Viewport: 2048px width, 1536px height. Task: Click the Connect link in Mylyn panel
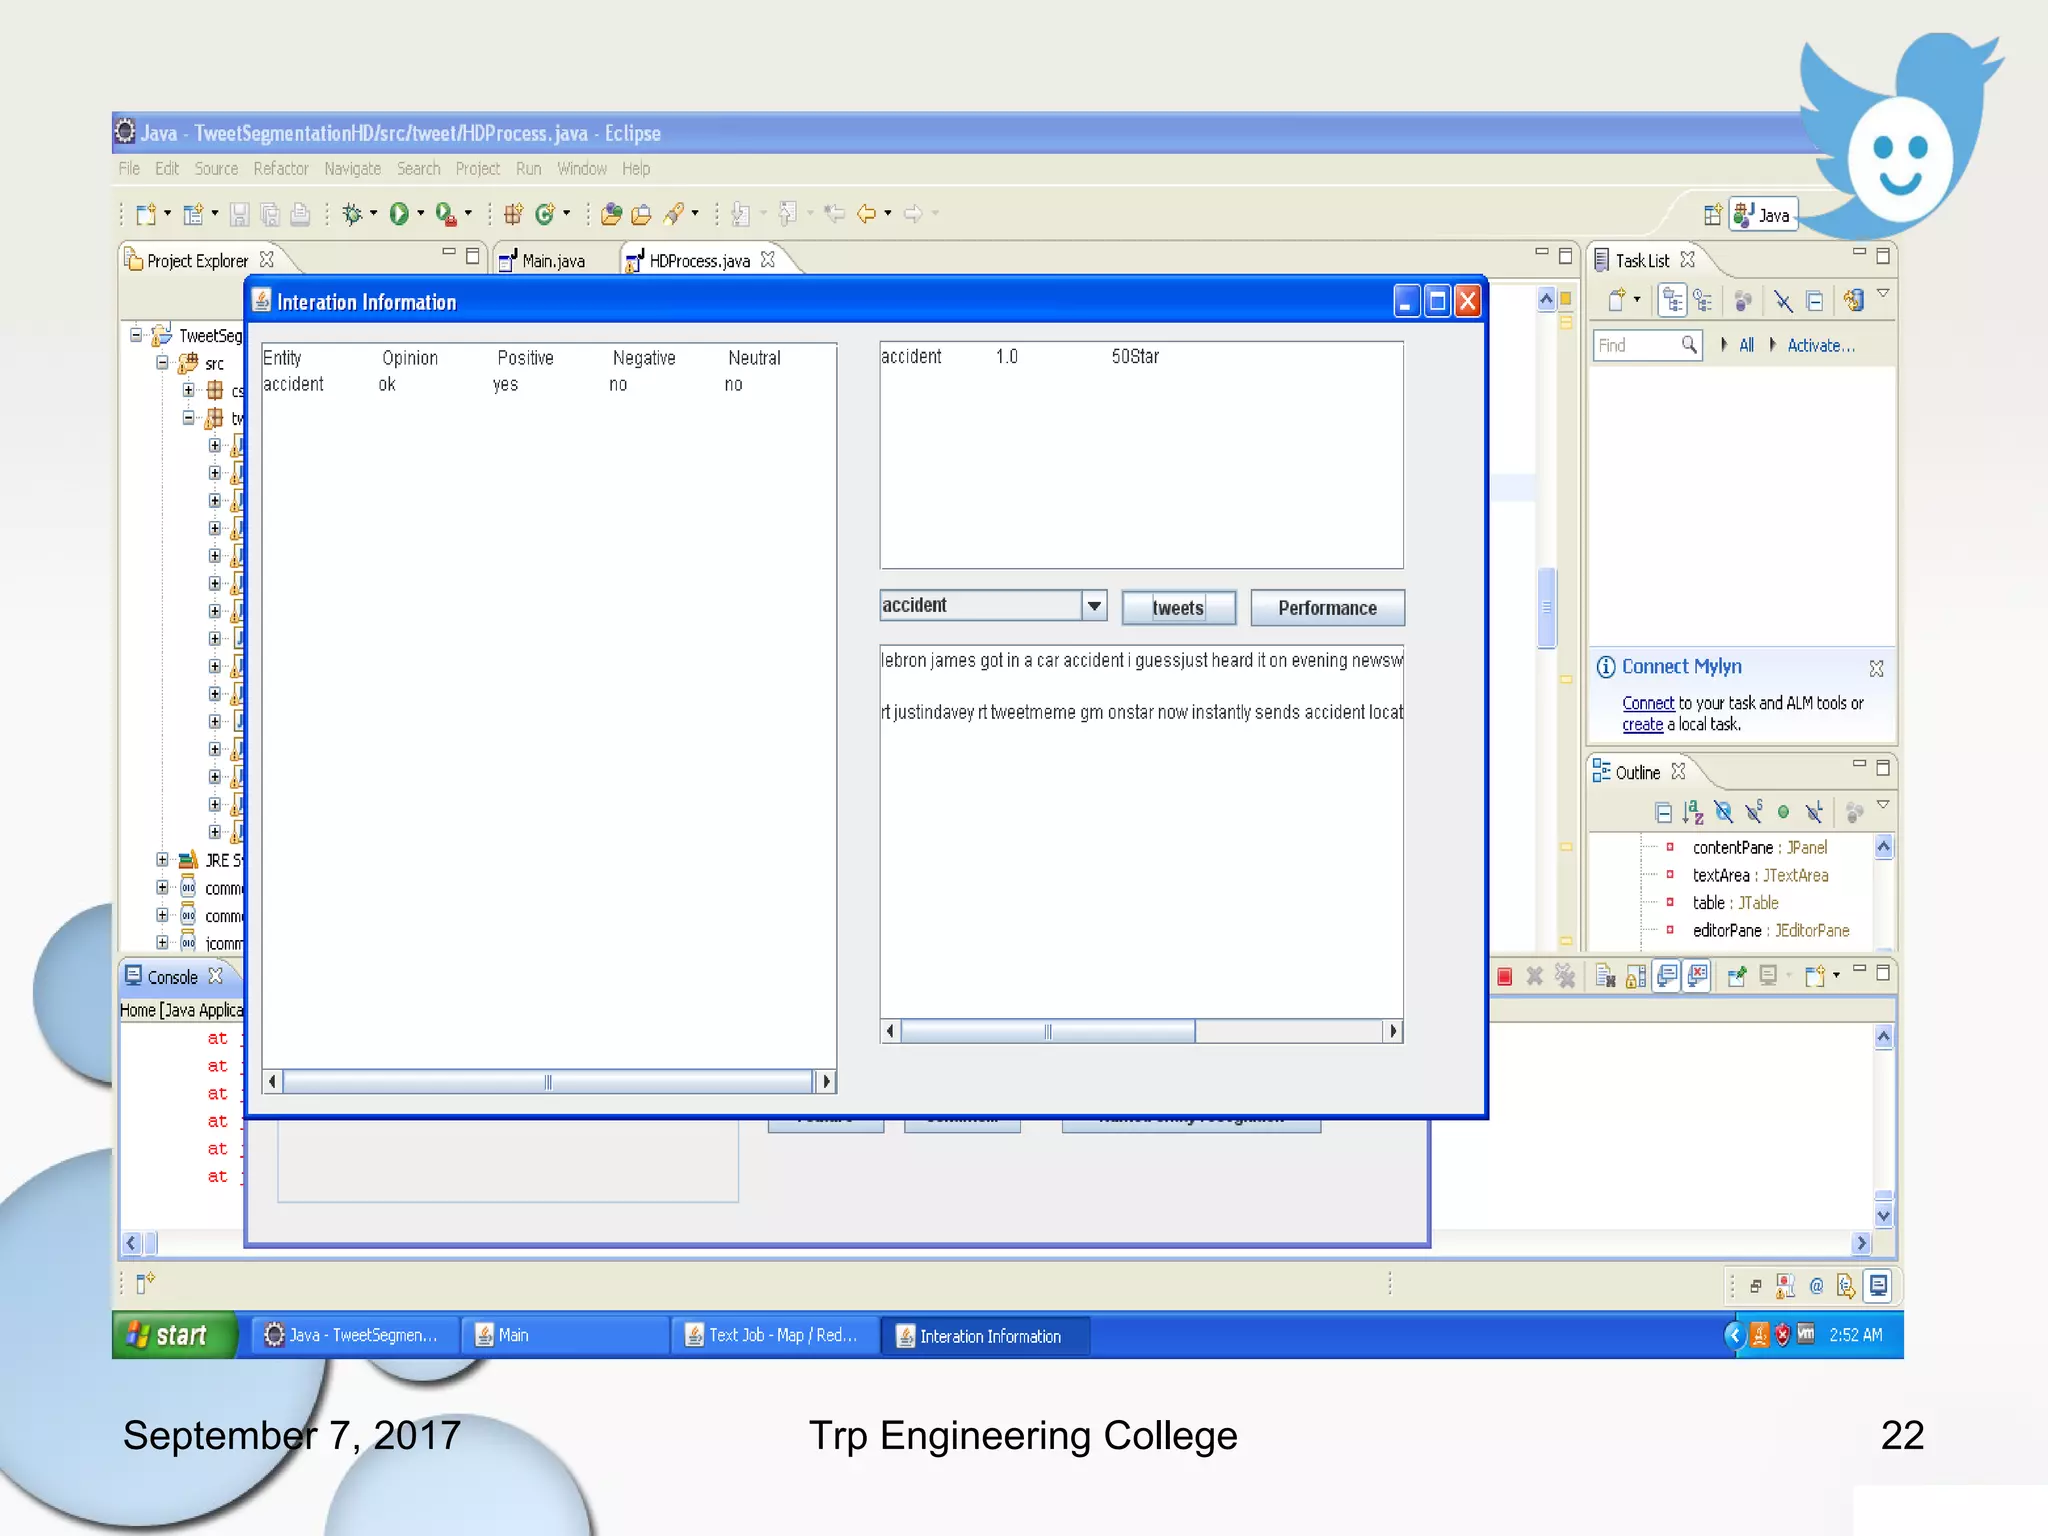(x=1647, y=703)
